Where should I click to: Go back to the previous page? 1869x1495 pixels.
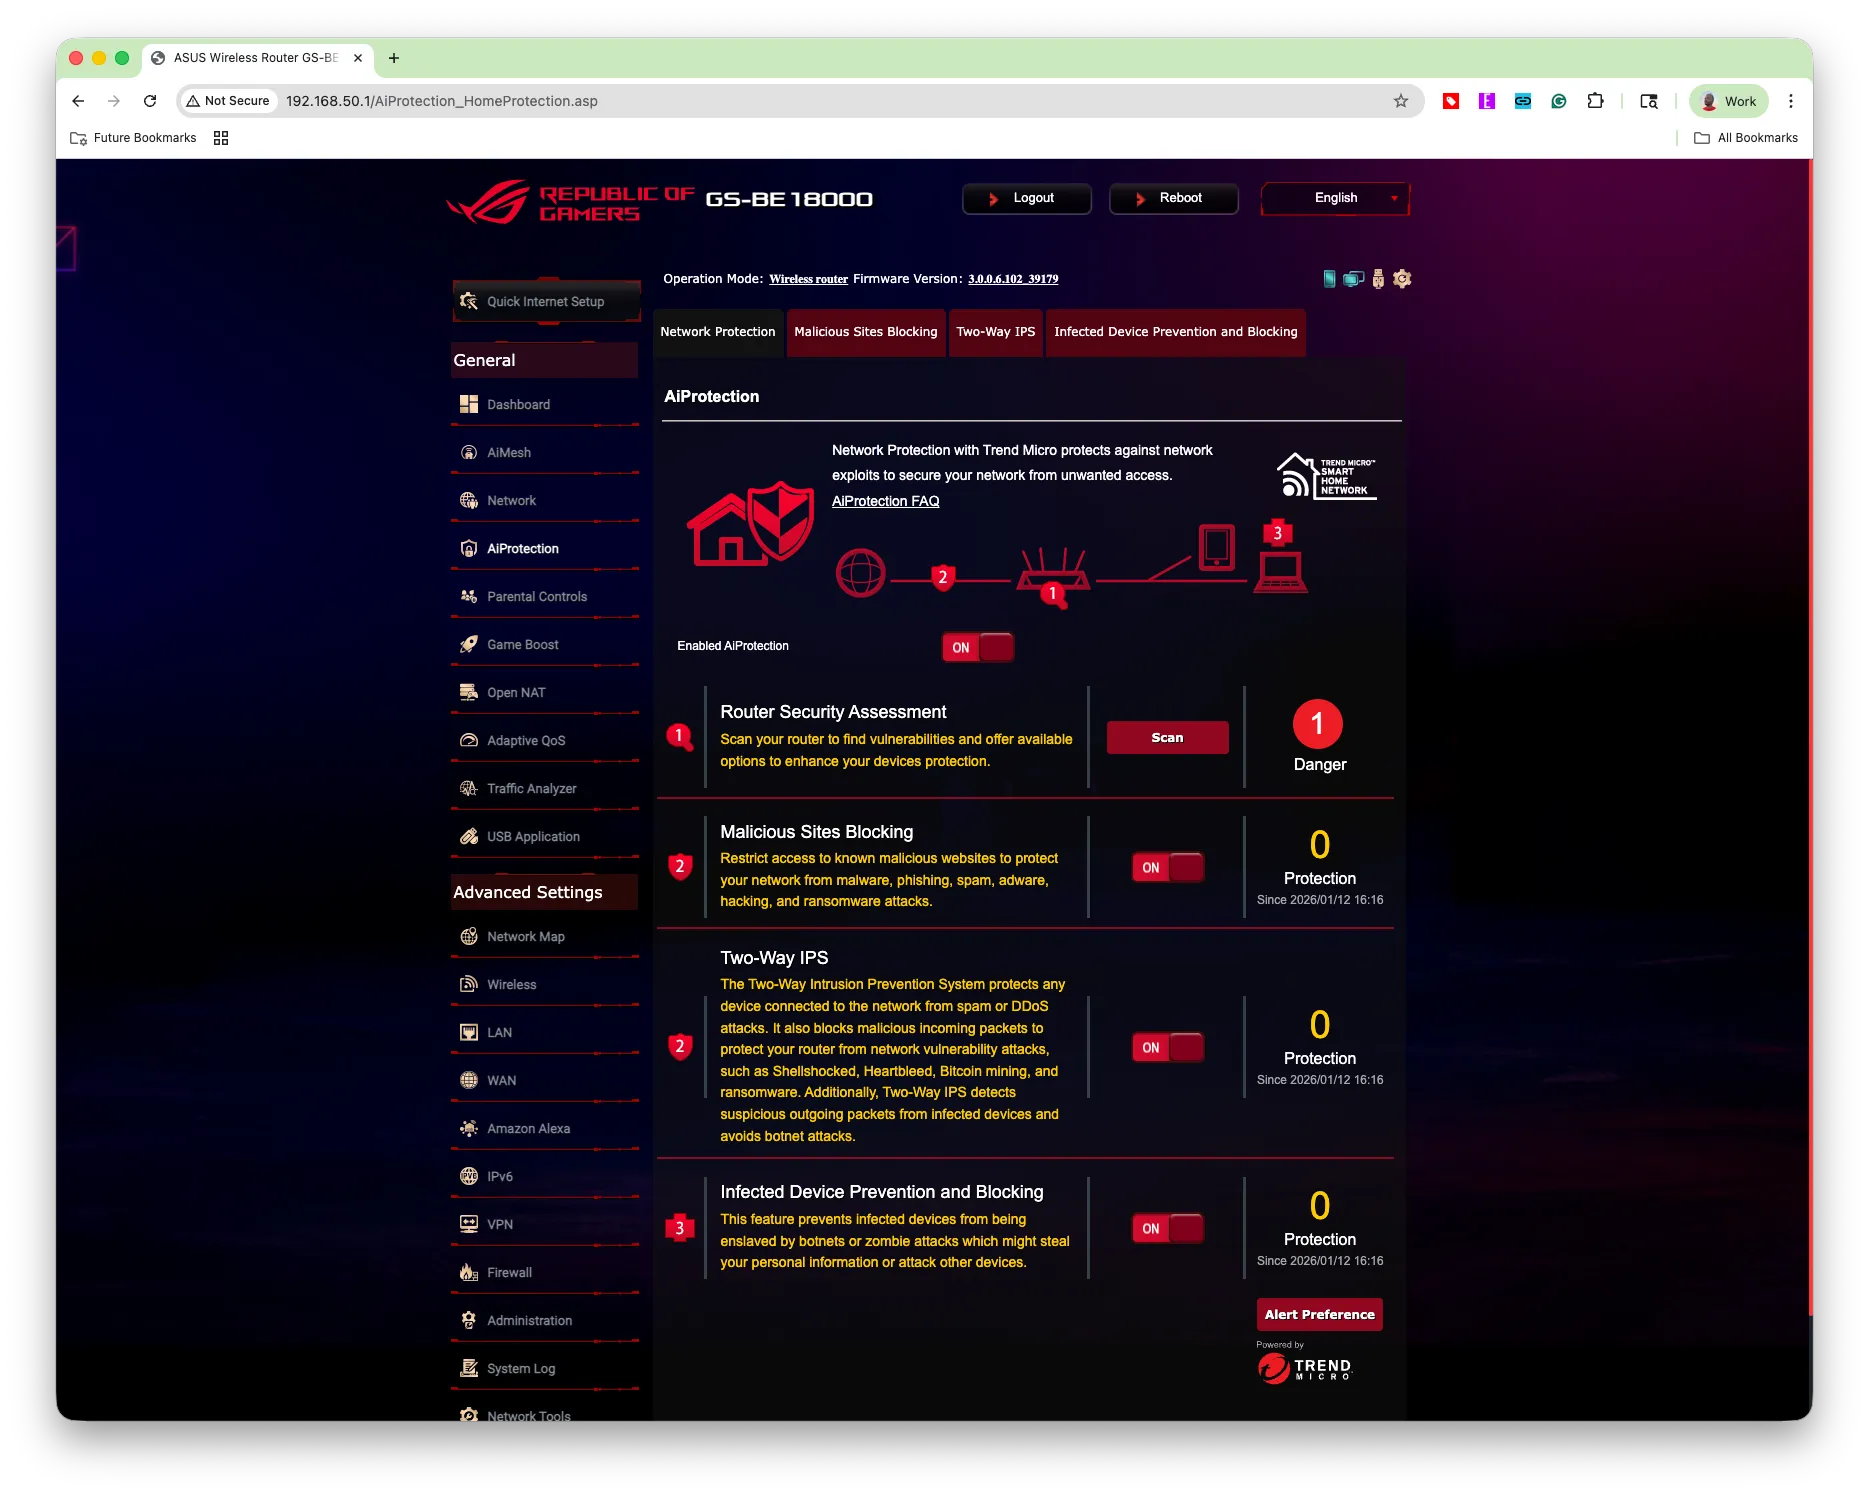78,101
